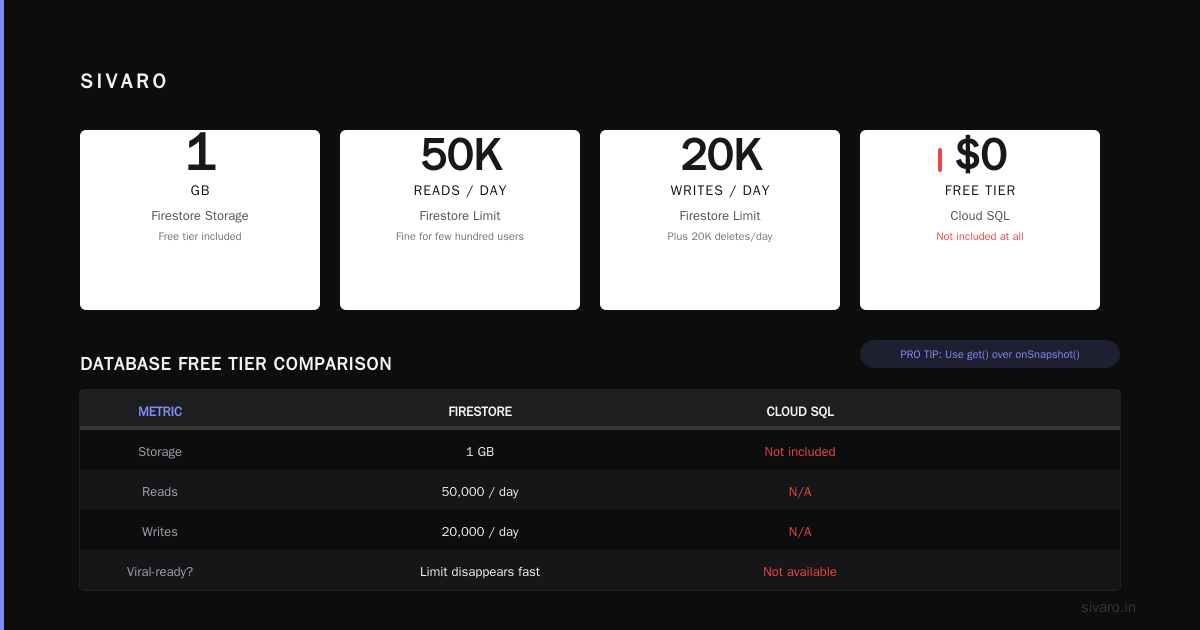The width and height of the screenshot is (1200, 630).
Task: Click the Writes row label
Action: point(160,532)
